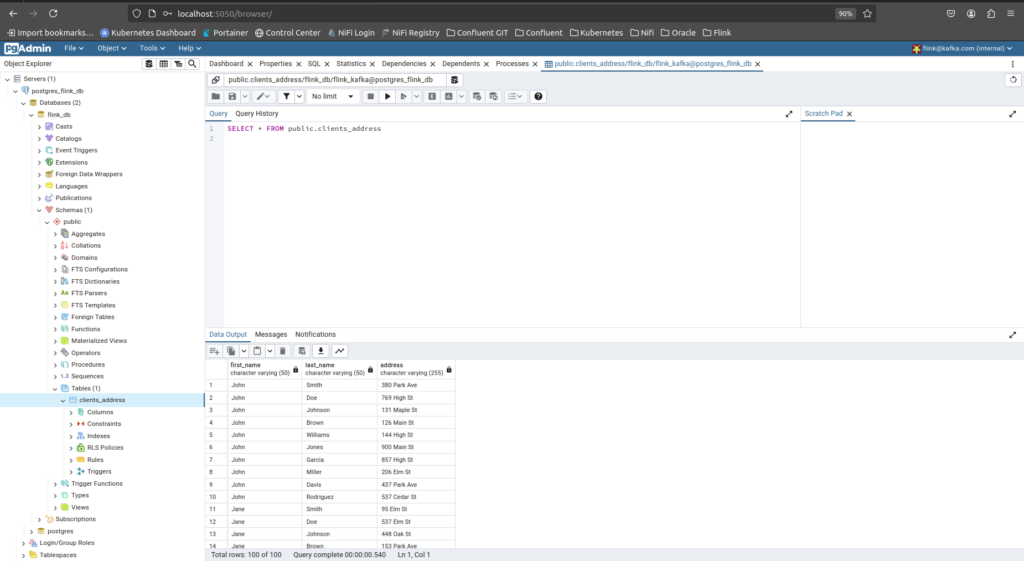The height and width of the screenshot is (561, 1024).
Task: Open the filter options dropdown arrow
Action: coord(298,97)
